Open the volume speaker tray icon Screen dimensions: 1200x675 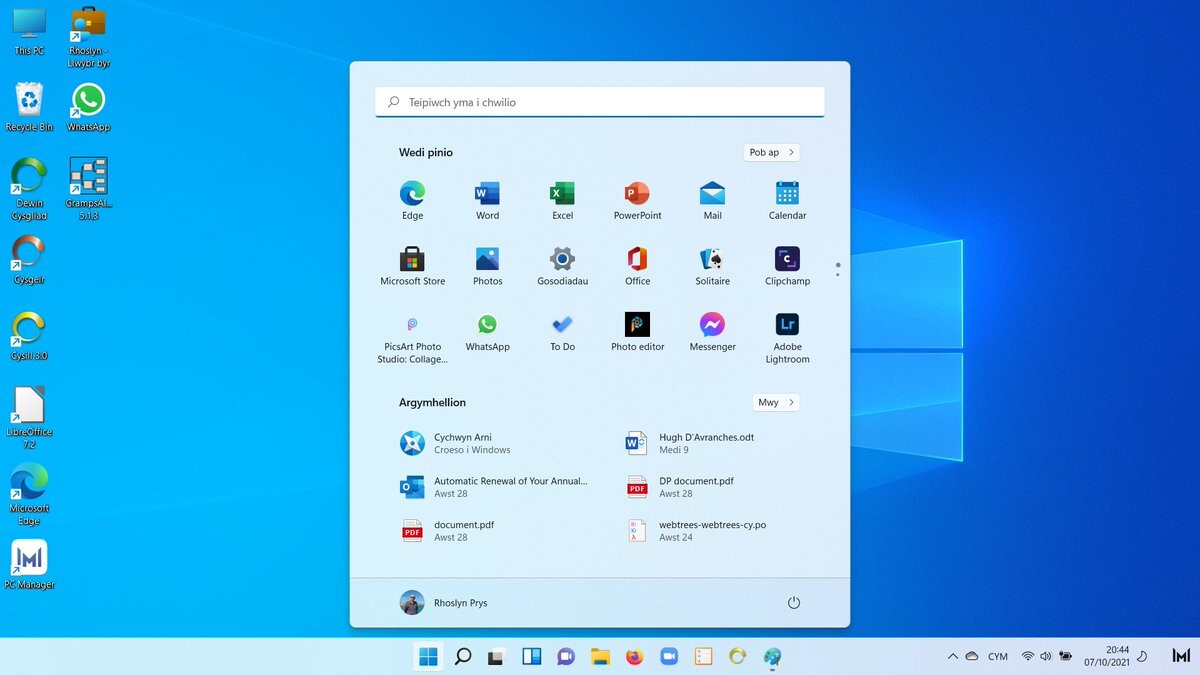click(1046, 656)
